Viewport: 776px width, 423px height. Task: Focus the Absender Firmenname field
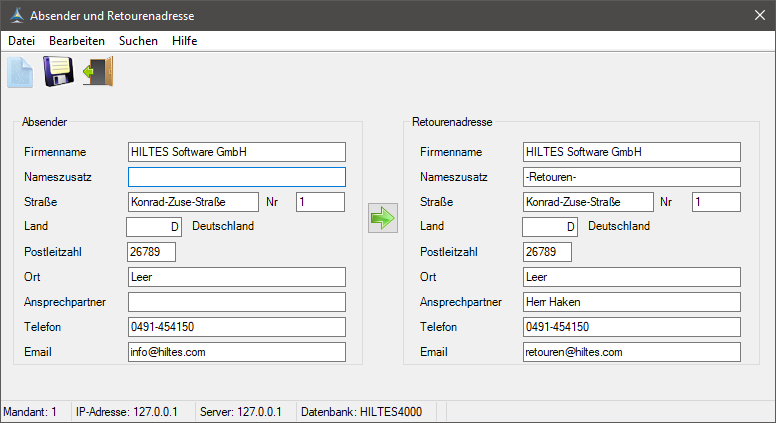pyautogui.click(x=236, y=152)
